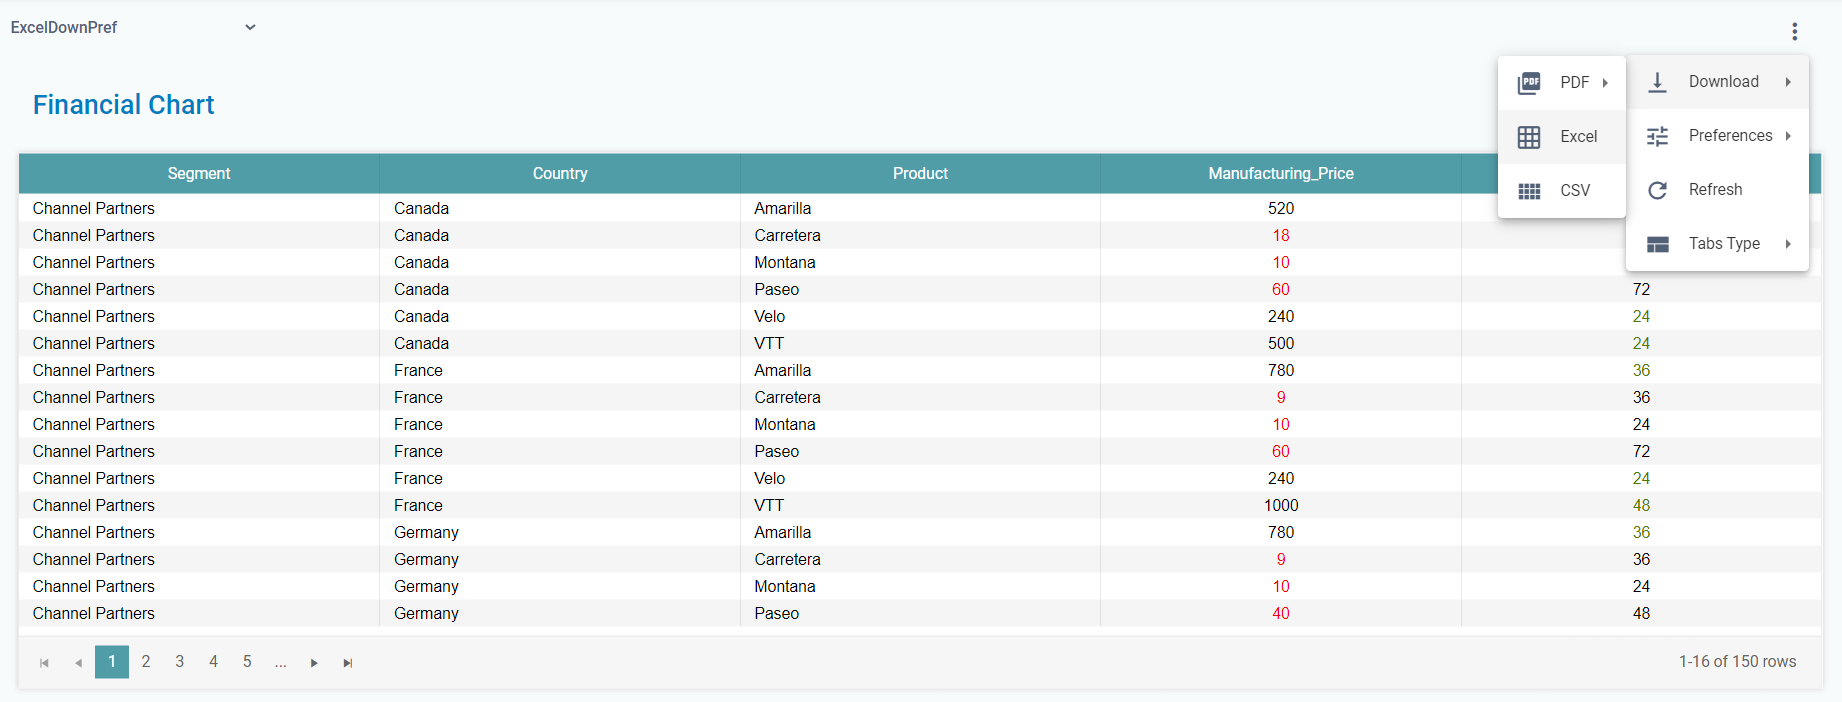Select the Excel menu option
1842x702 pixels.
tap(1578, 137)
